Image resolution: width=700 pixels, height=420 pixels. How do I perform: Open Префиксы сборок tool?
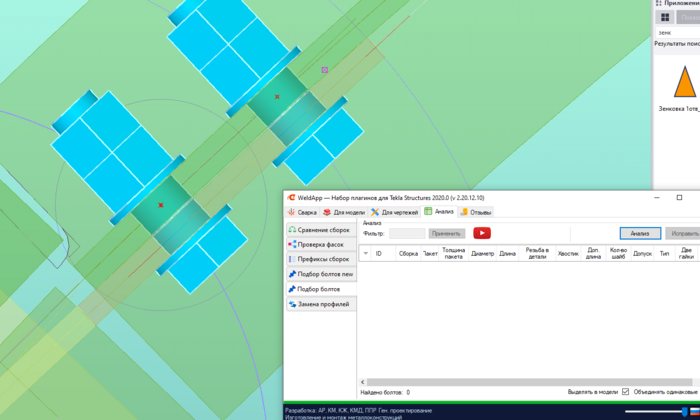321,259
